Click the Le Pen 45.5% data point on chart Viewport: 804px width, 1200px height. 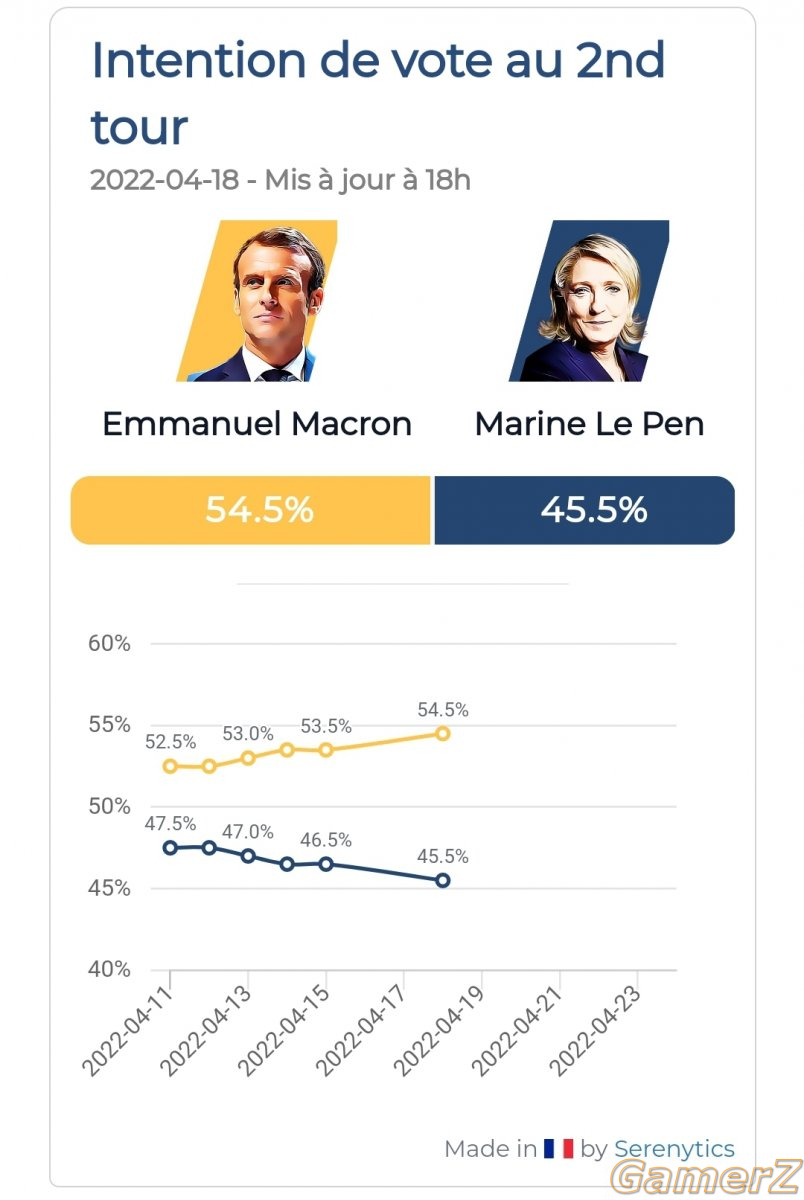click(x=442, y=880)
